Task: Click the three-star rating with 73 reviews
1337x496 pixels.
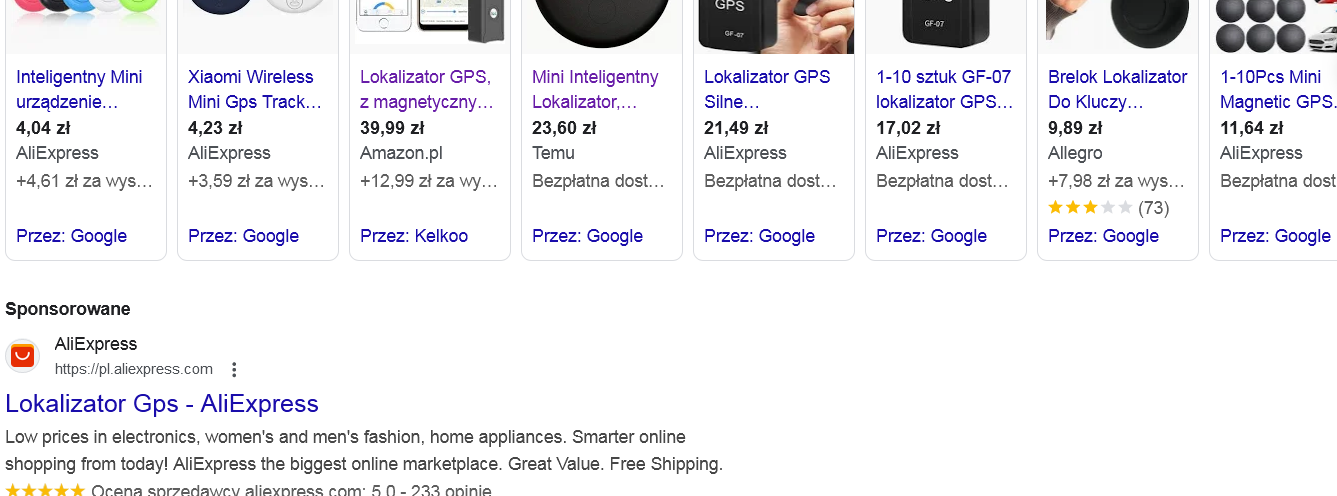Action: pyautogui.click(x=1108, y=208)
